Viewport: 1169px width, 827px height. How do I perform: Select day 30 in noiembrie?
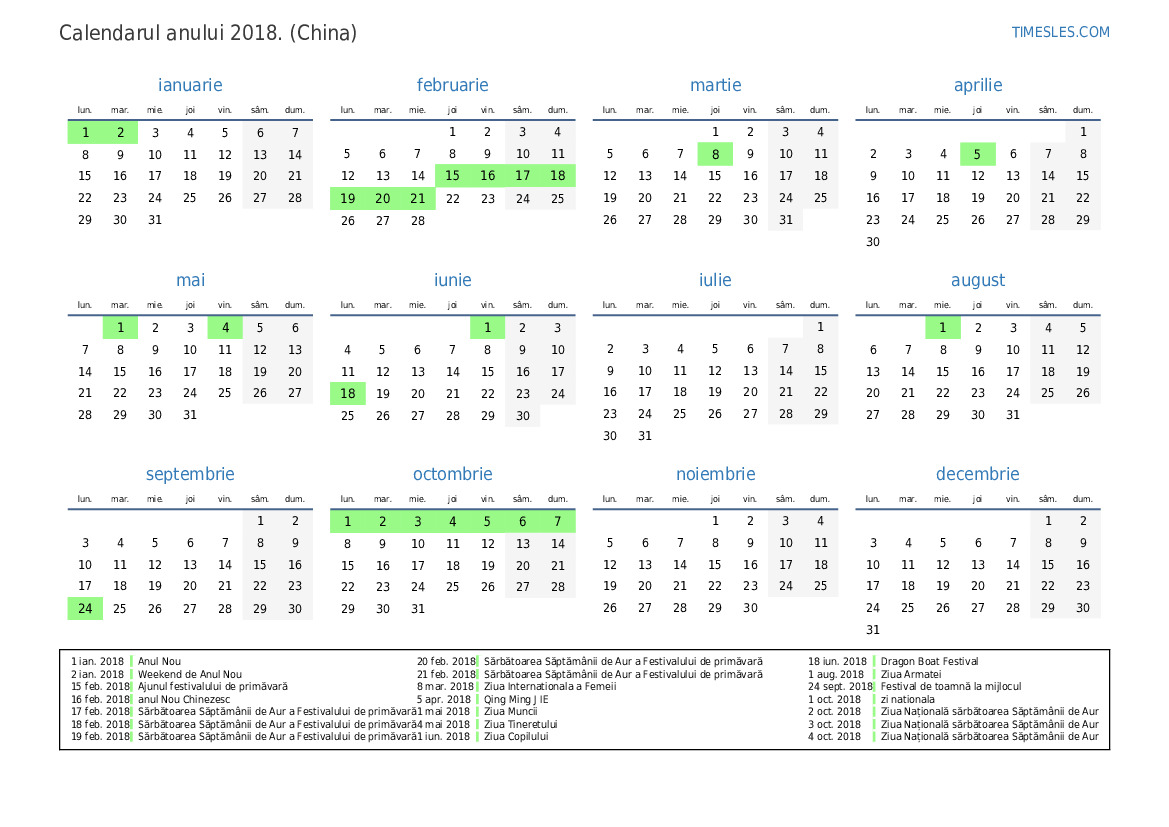pyautogui.click(x=750, y=608)
